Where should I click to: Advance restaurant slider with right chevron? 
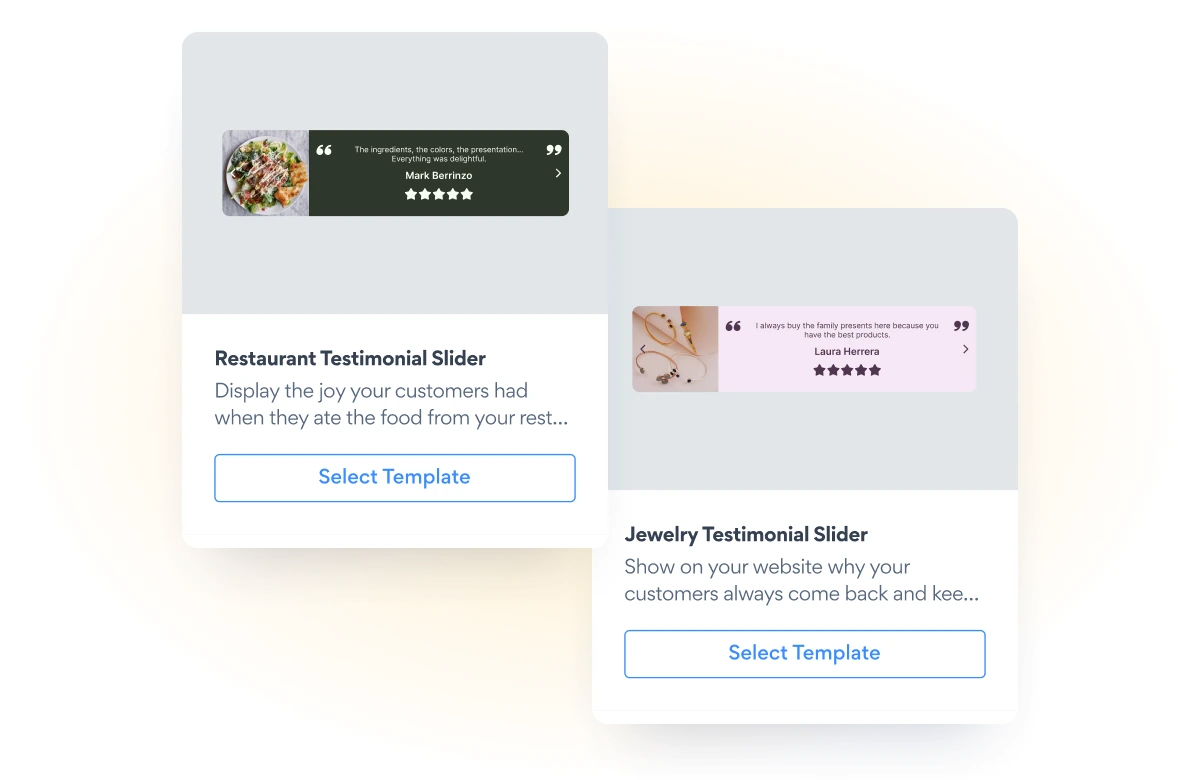coord(558,173)
